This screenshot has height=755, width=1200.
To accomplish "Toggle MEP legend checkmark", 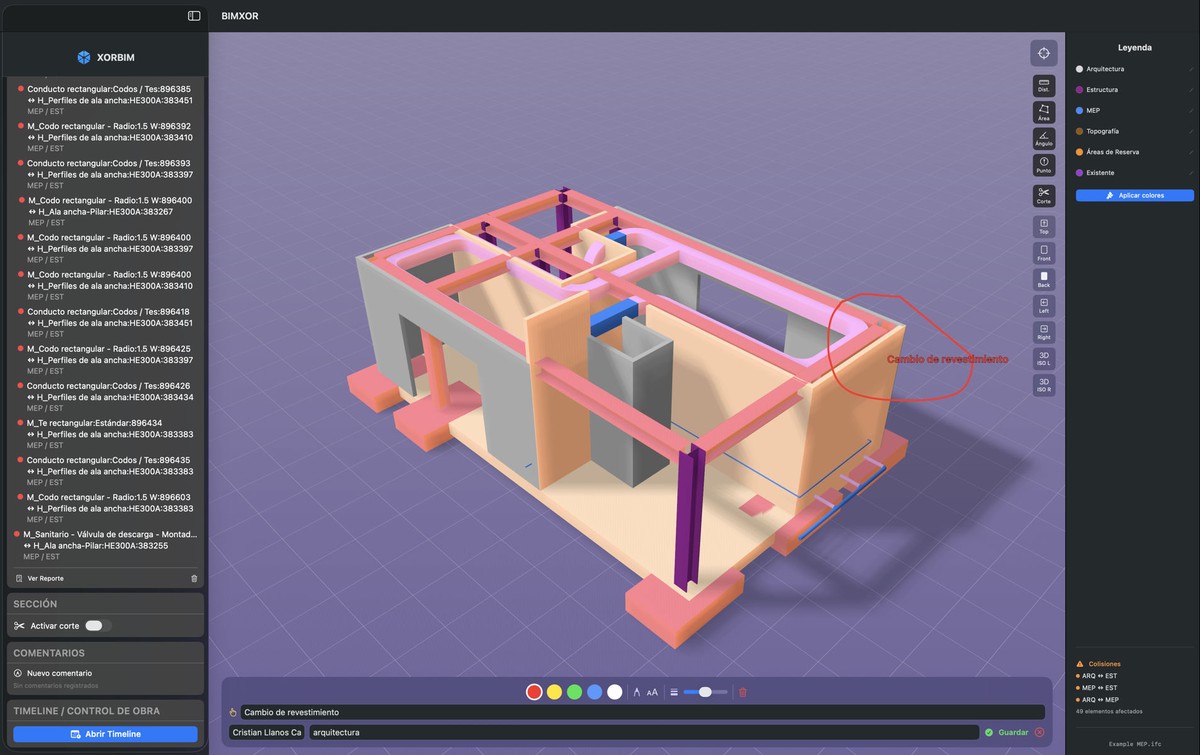I will pyautogui.click(x=1191, y=110).
